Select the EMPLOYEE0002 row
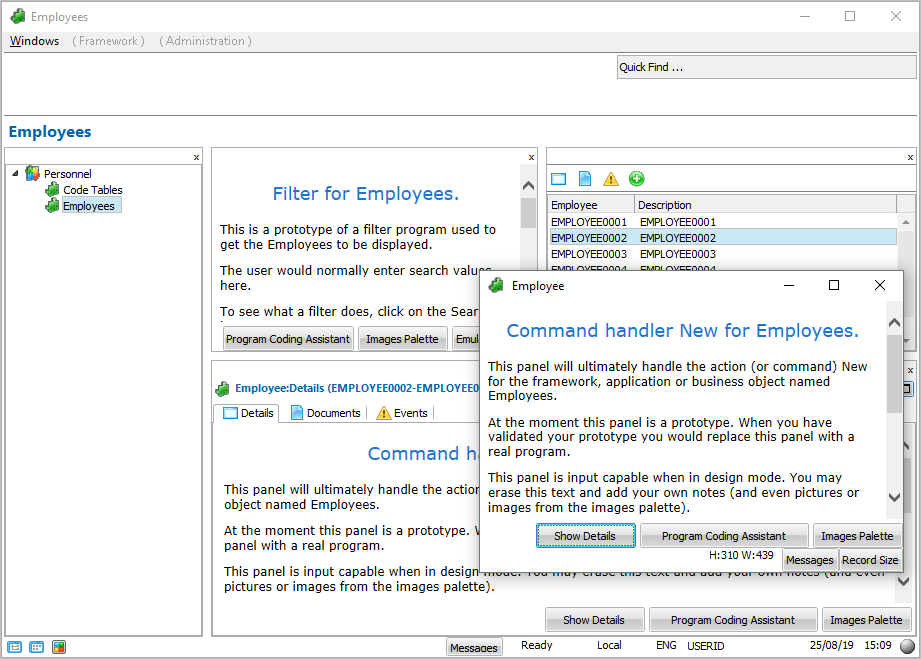This screenshot has height=659, width=921. [722, 238]
